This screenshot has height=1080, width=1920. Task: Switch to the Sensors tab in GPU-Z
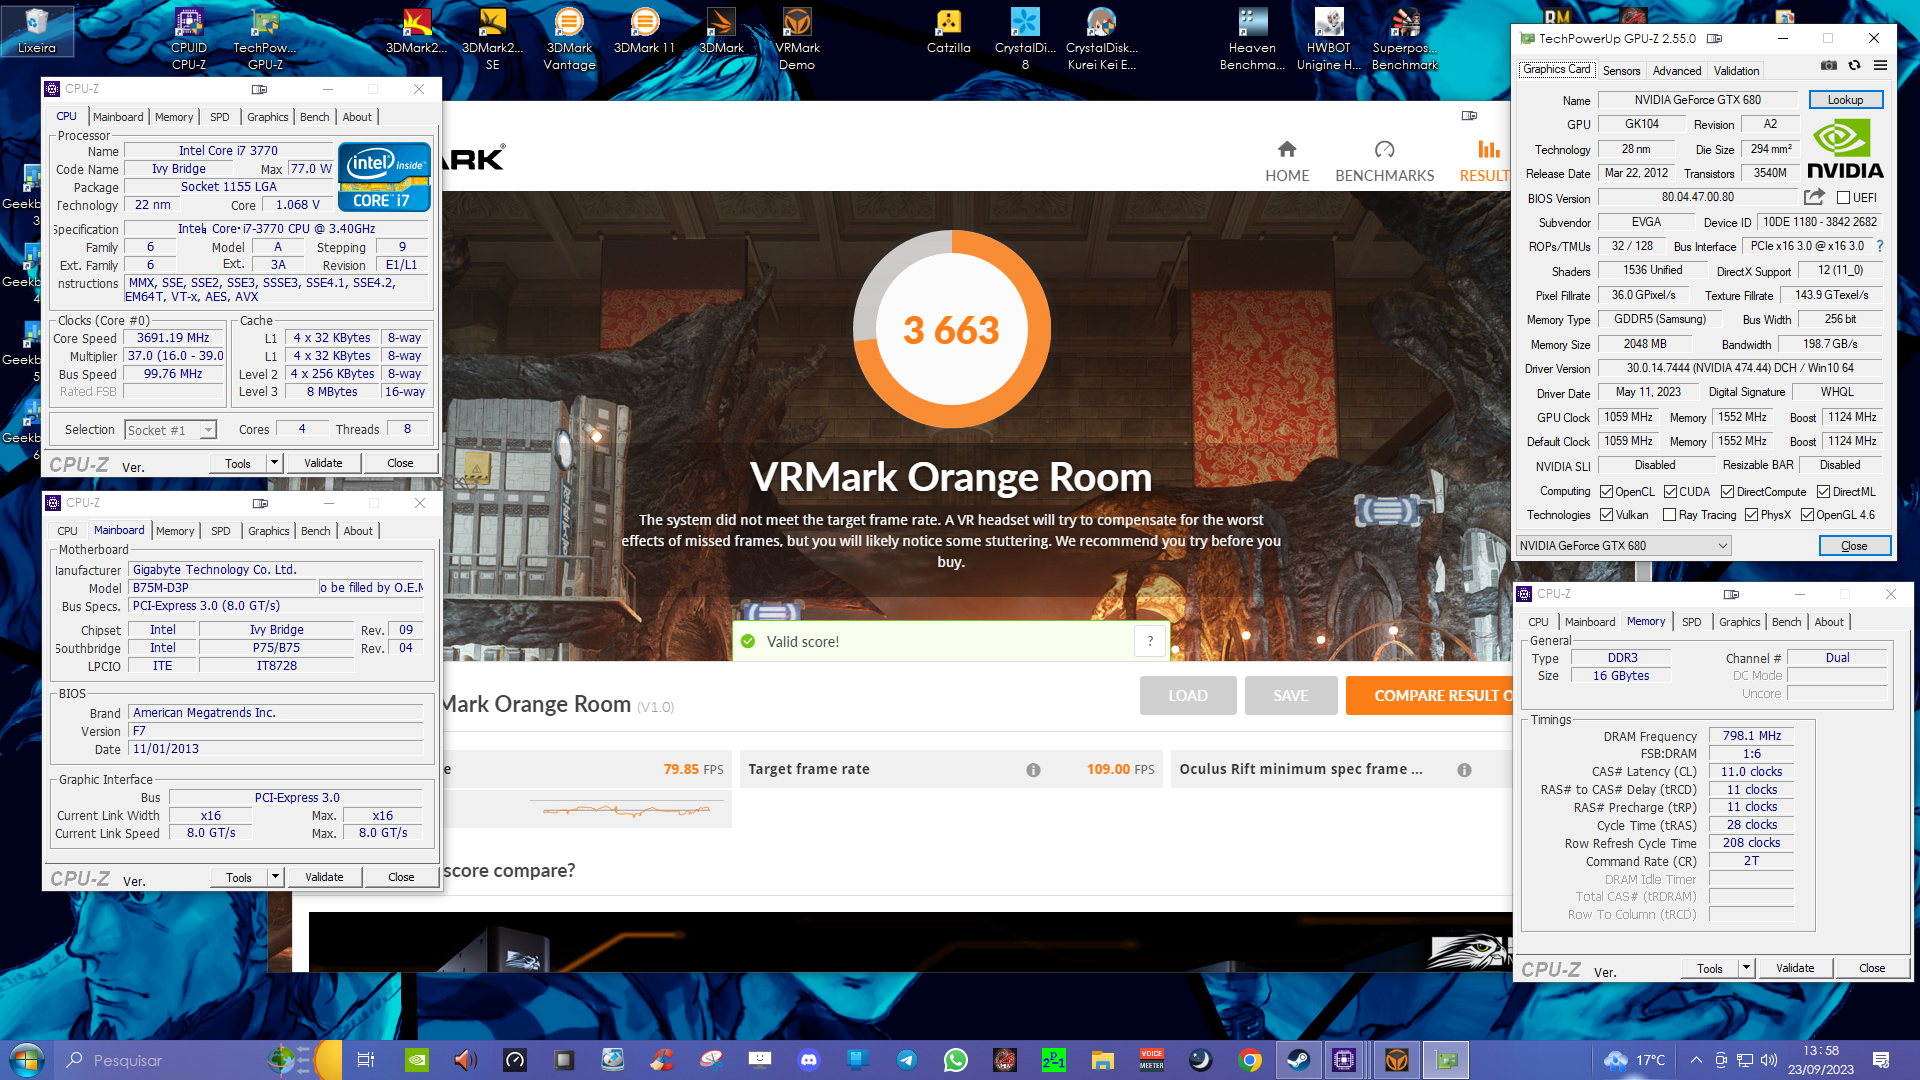coord(1621,71)
